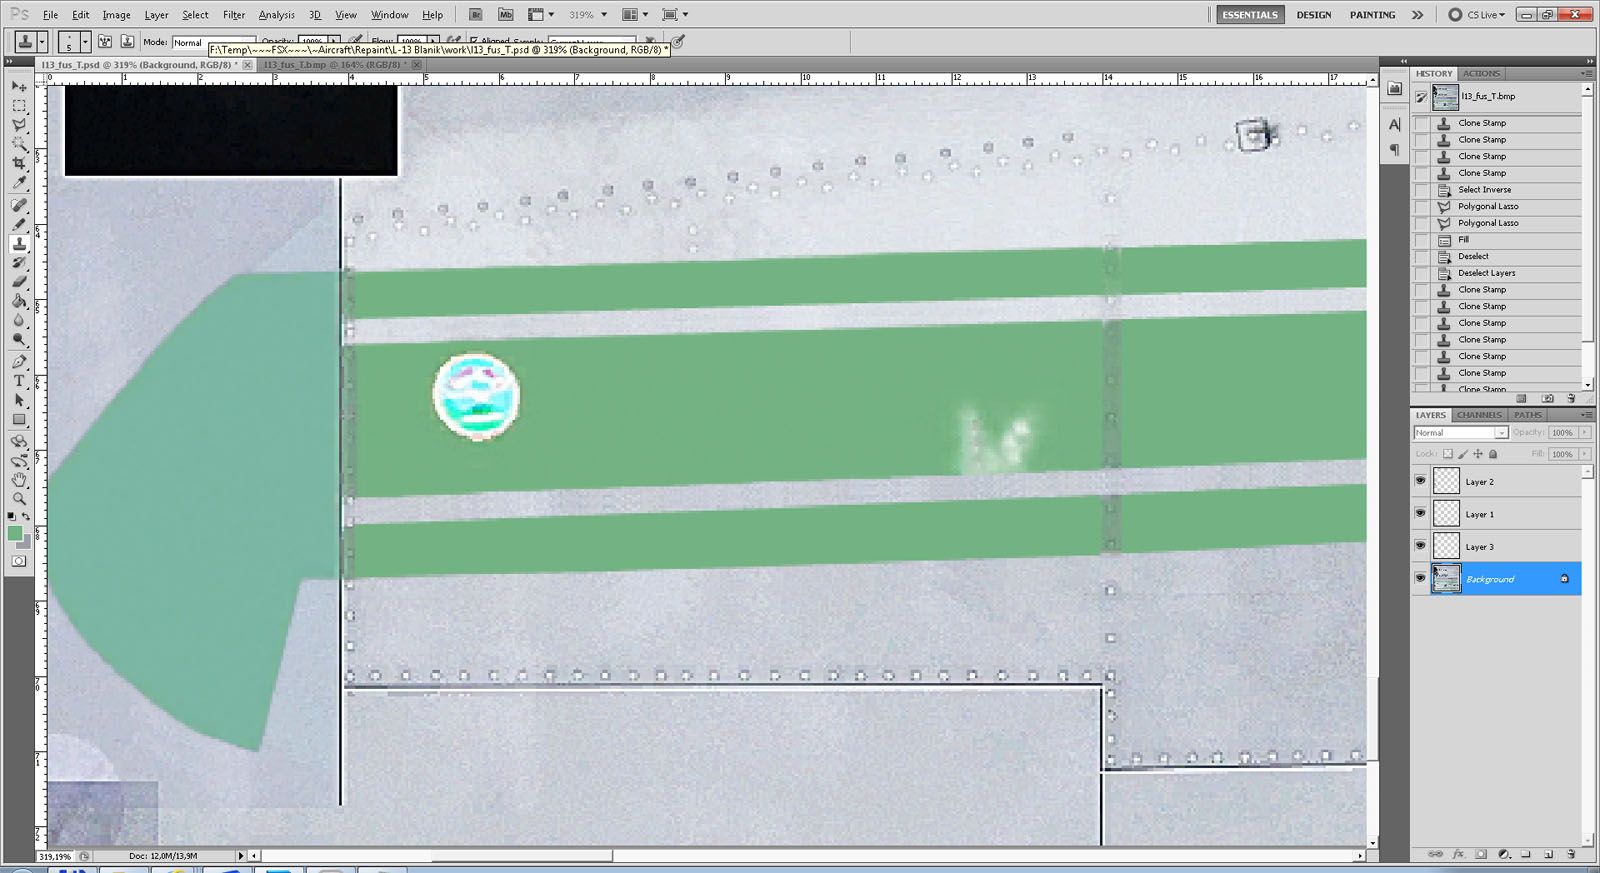Switch to the Design workspace

point(1313,15)
